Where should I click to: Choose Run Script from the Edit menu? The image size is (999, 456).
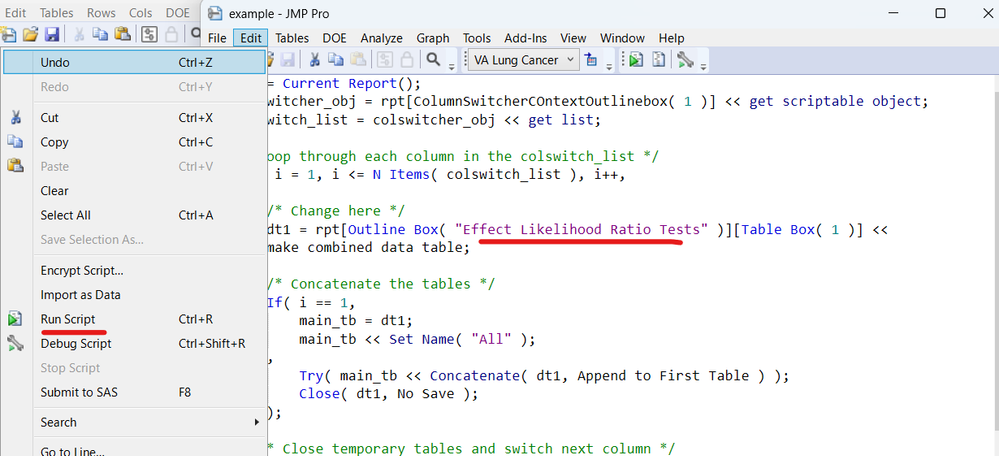(x=134, y=319)
